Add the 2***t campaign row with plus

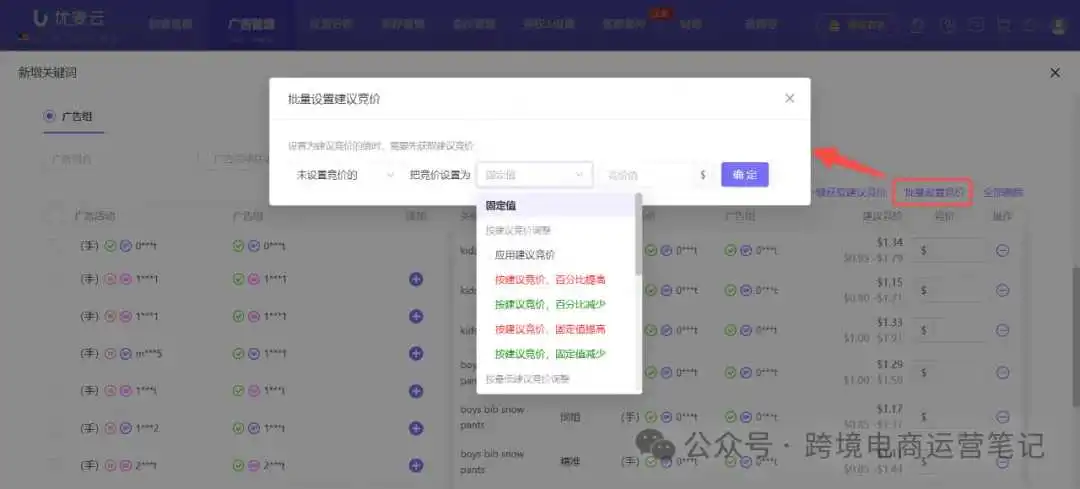pyautogui.click(x=415, y=465)
